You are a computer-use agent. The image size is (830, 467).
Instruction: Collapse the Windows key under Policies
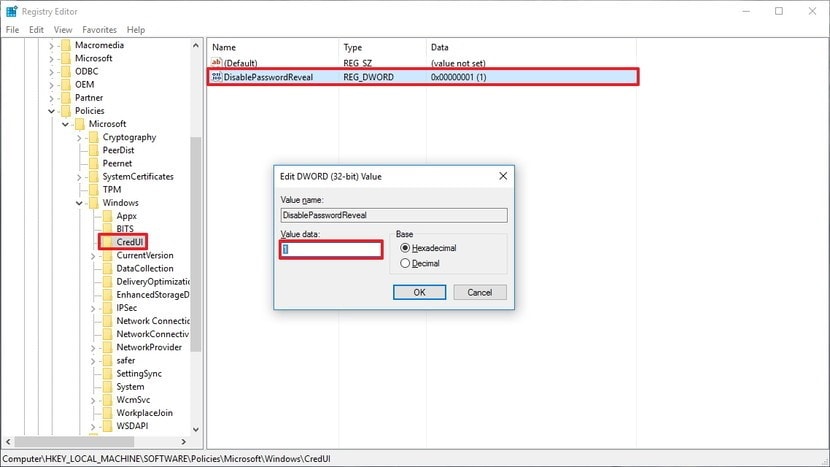click(79, 203)
